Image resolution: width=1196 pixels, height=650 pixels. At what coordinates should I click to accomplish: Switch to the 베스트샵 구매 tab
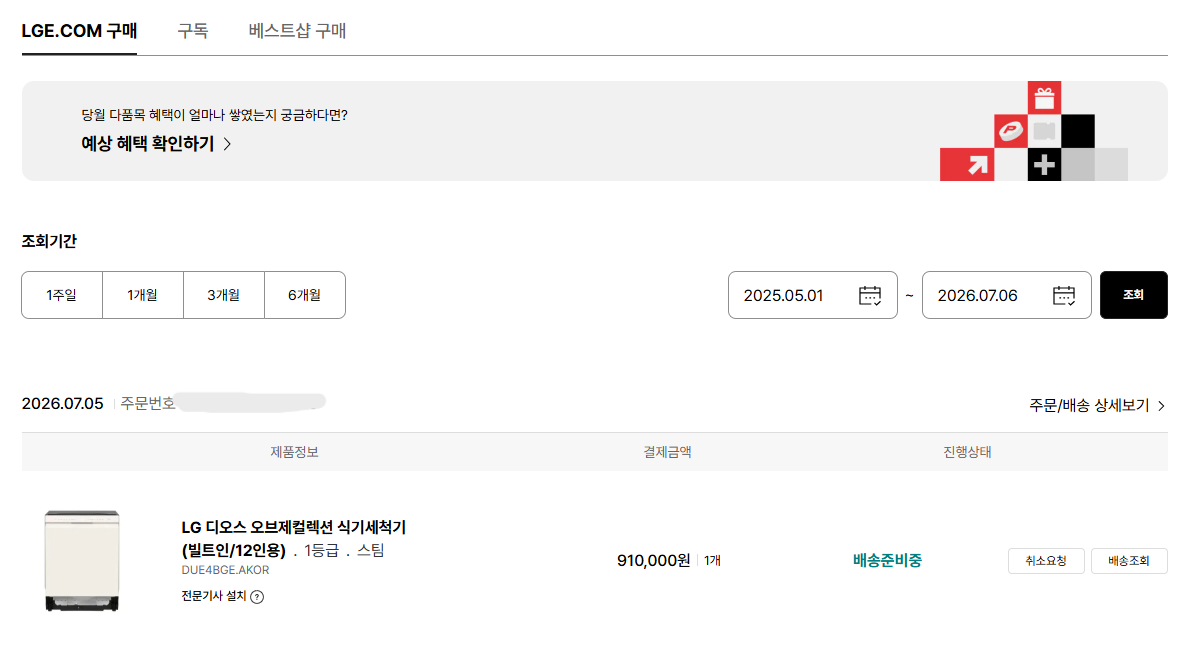297,31
